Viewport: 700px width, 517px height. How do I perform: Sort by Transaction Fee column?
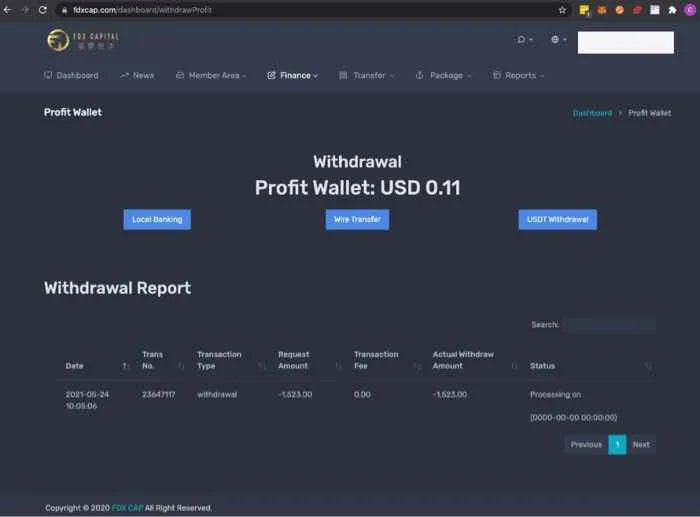(x=387, y=360)
